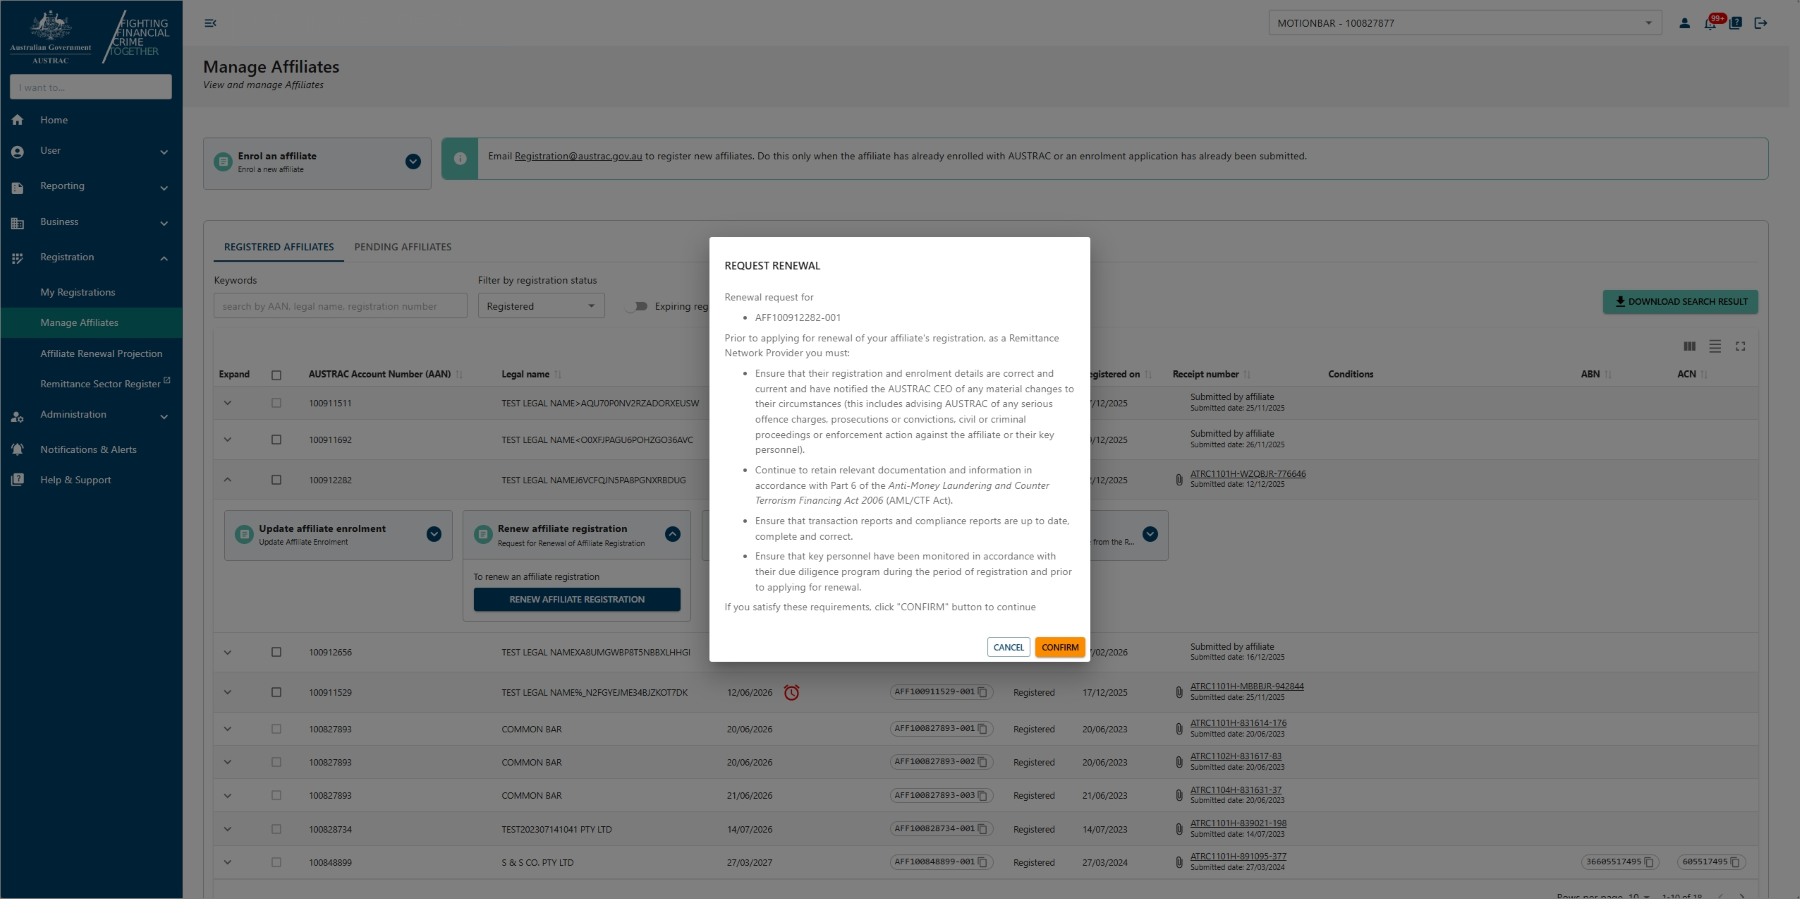The height and width of the screenshot is (899, 1800).
Task: Click the keywords search input field
Action: [340, 306]
